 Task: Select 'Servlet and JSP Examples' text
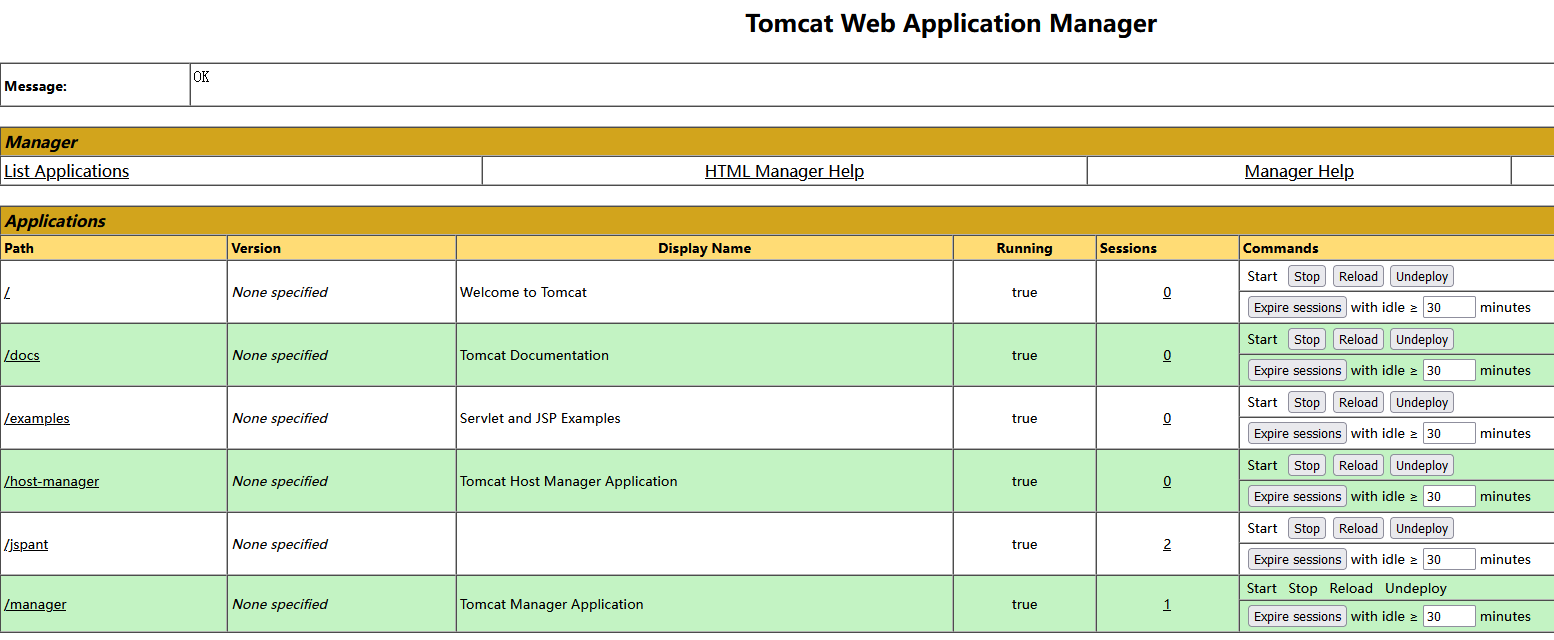pos(540,418)
